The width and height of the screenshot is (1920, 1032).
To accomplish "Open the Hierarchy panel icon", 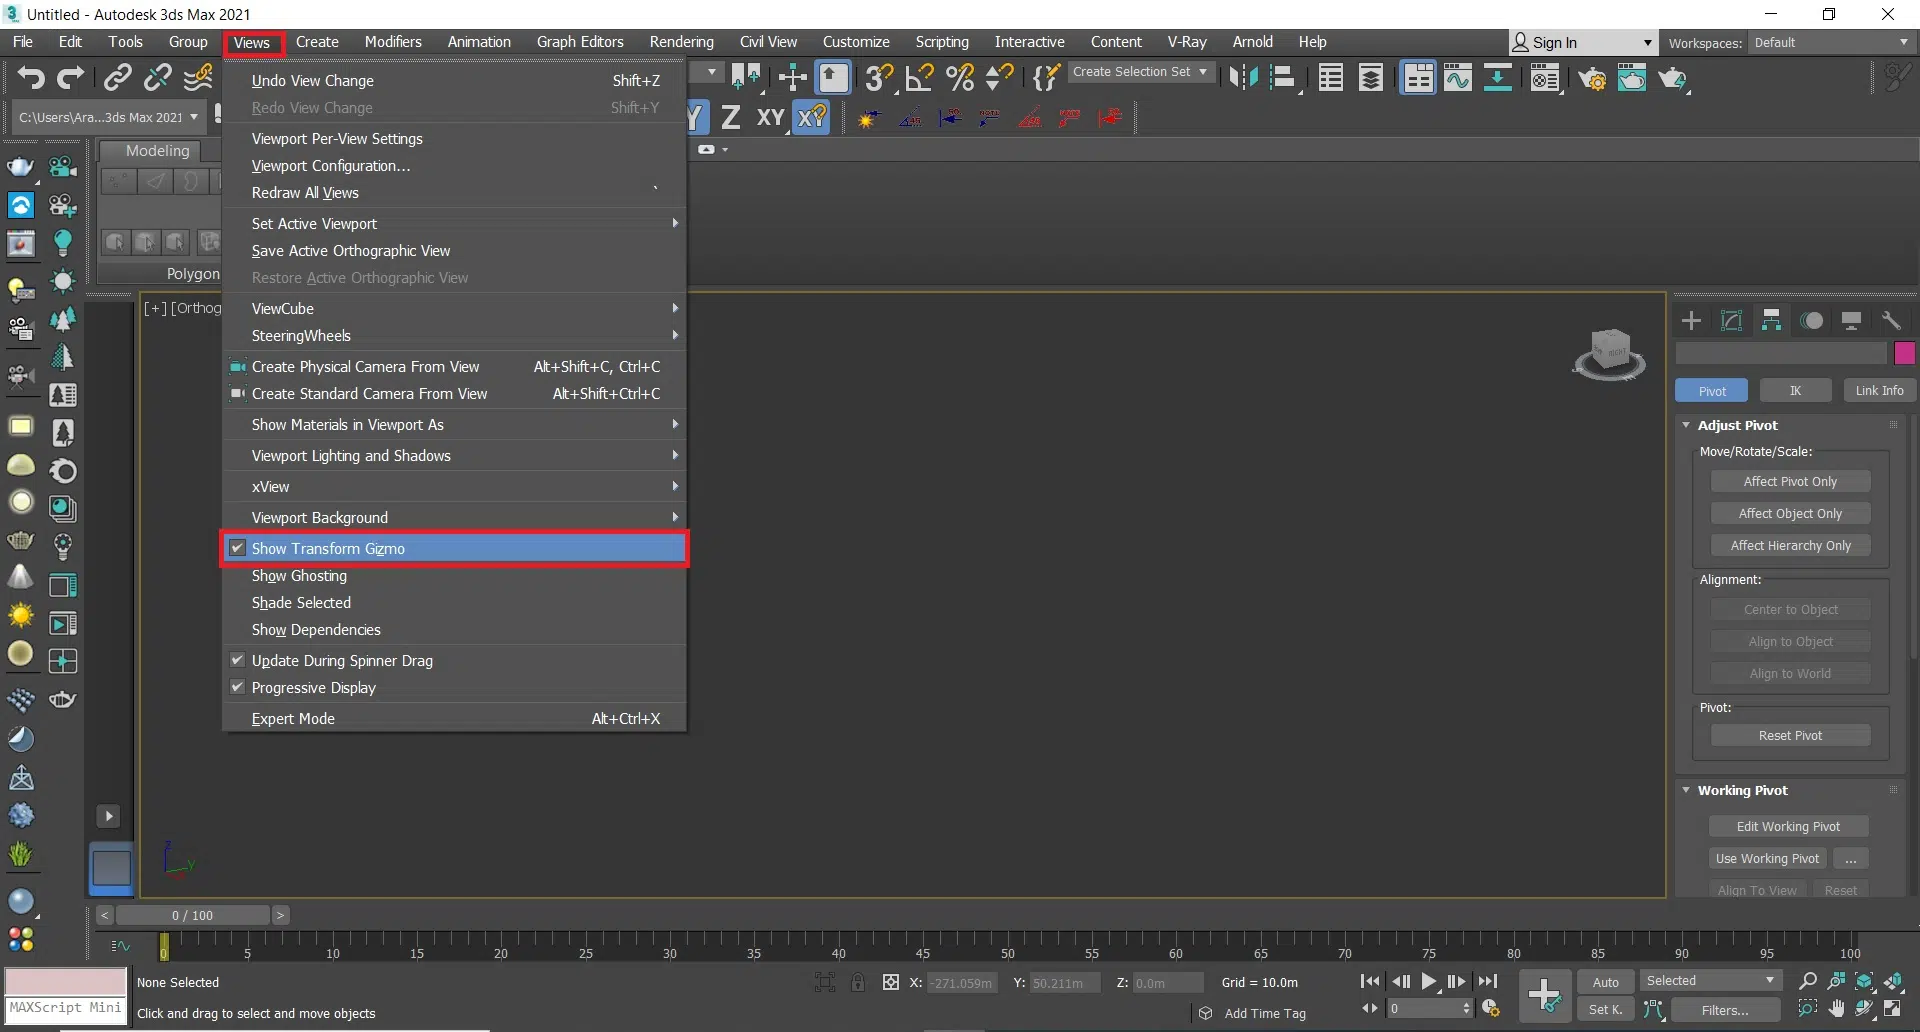I will (1771, 321).
